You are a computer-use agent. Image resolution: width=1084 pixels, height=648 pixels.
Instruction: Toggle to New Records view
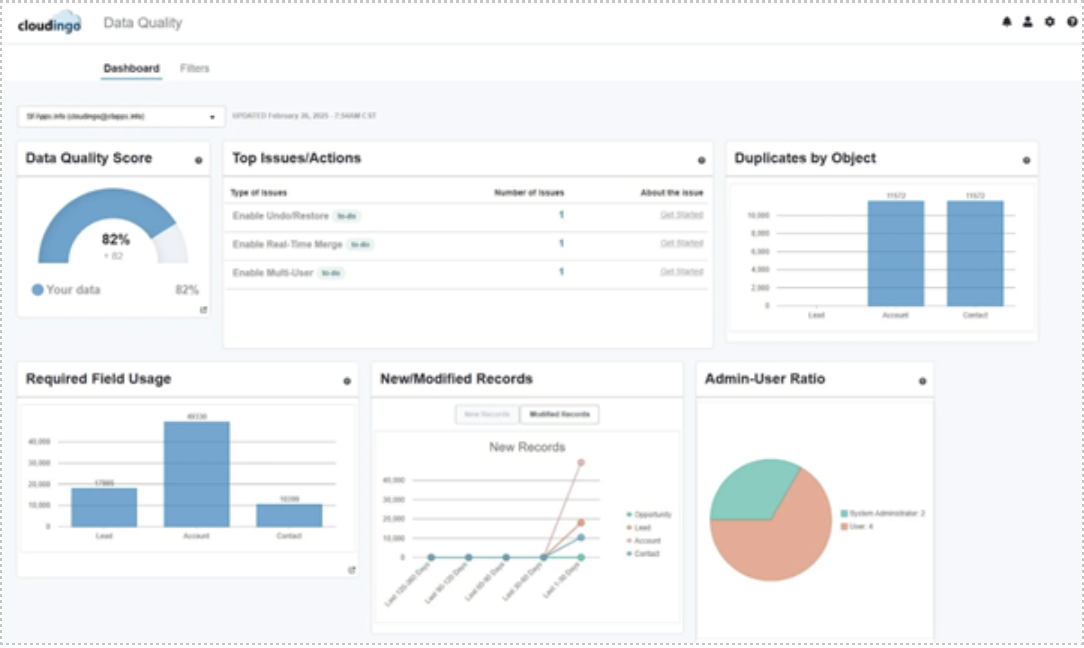click(486, 414)
